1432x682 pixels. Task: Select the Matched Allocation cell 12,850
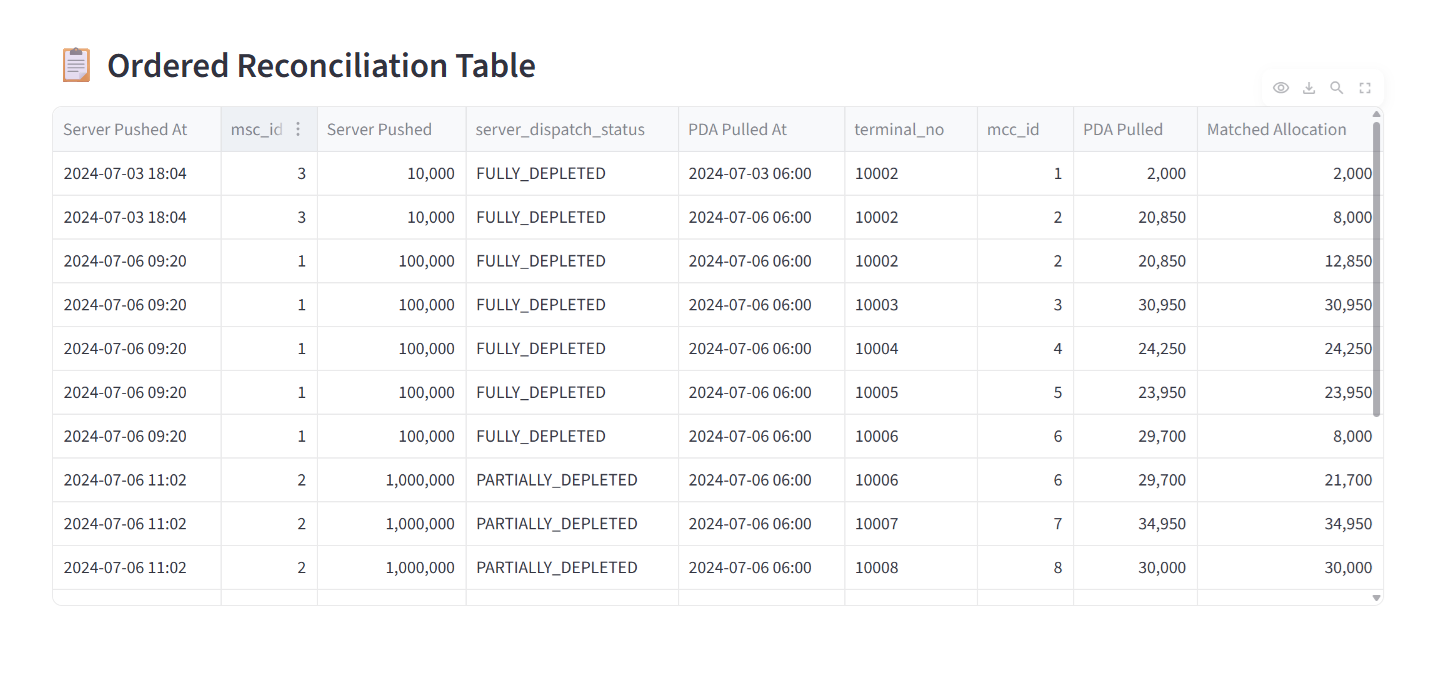tap(1290, 261)
